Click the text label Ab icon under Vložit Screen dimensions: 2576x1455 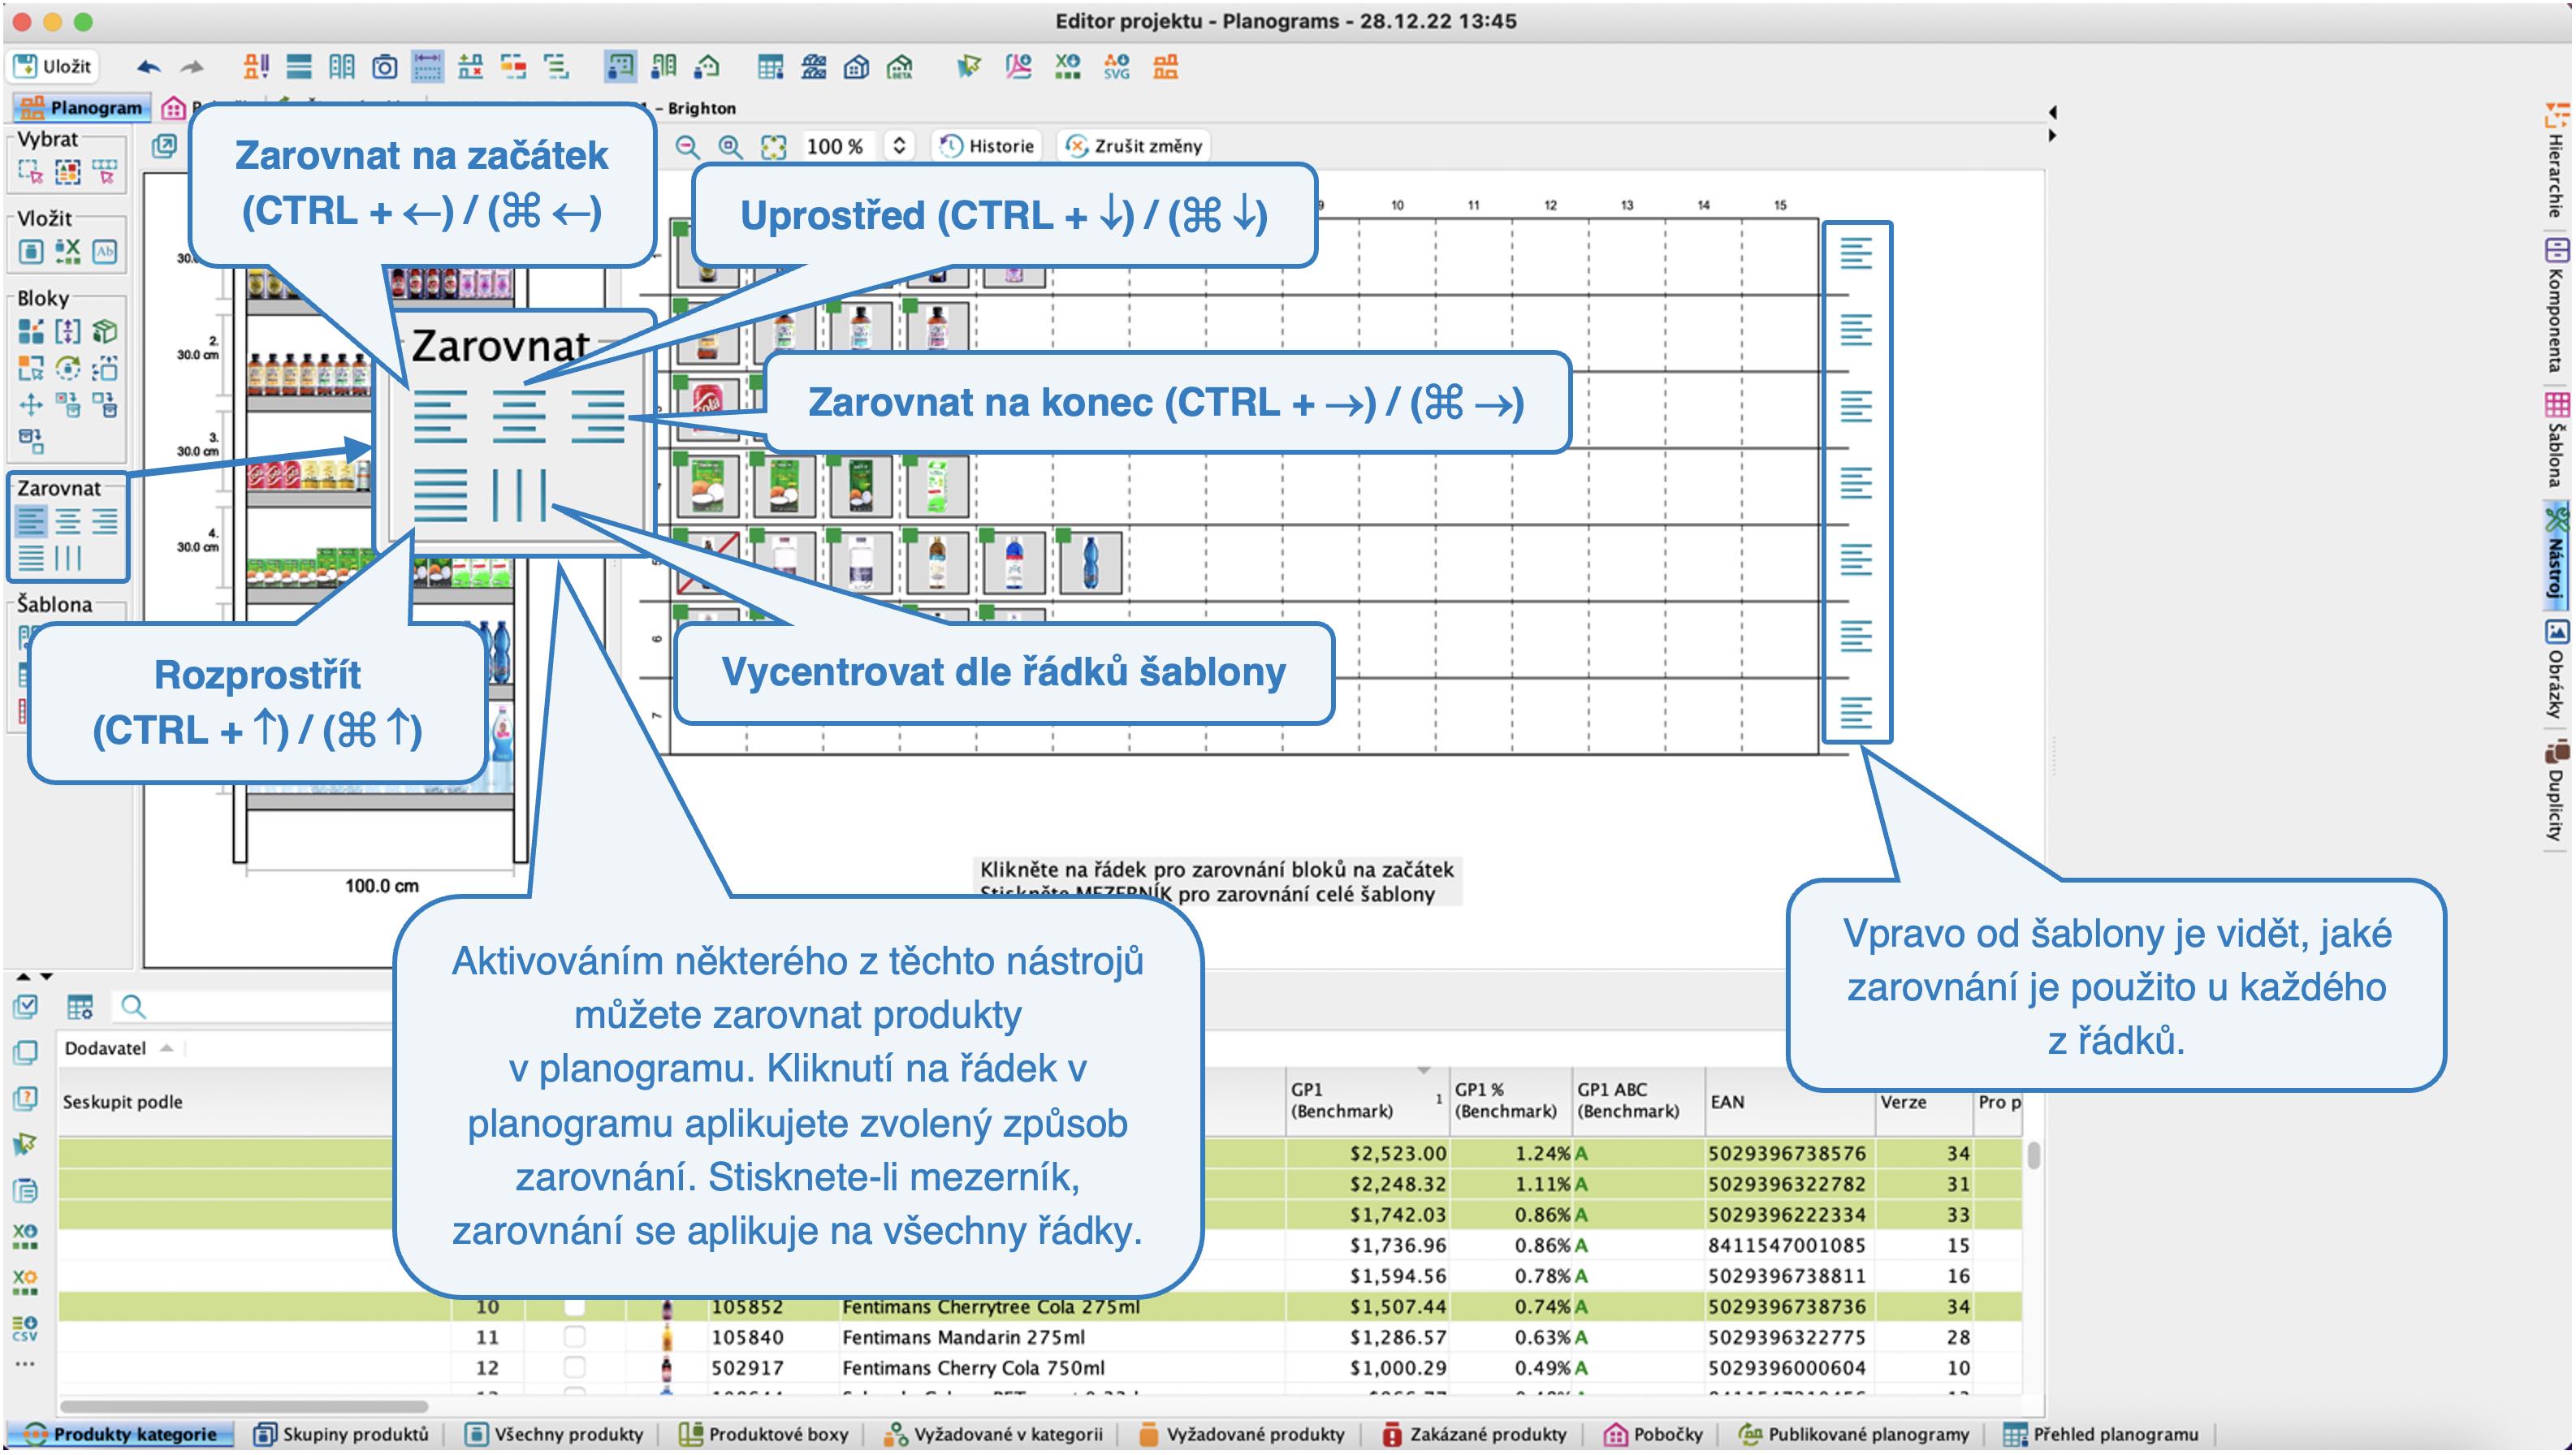(x=104, y=250)
